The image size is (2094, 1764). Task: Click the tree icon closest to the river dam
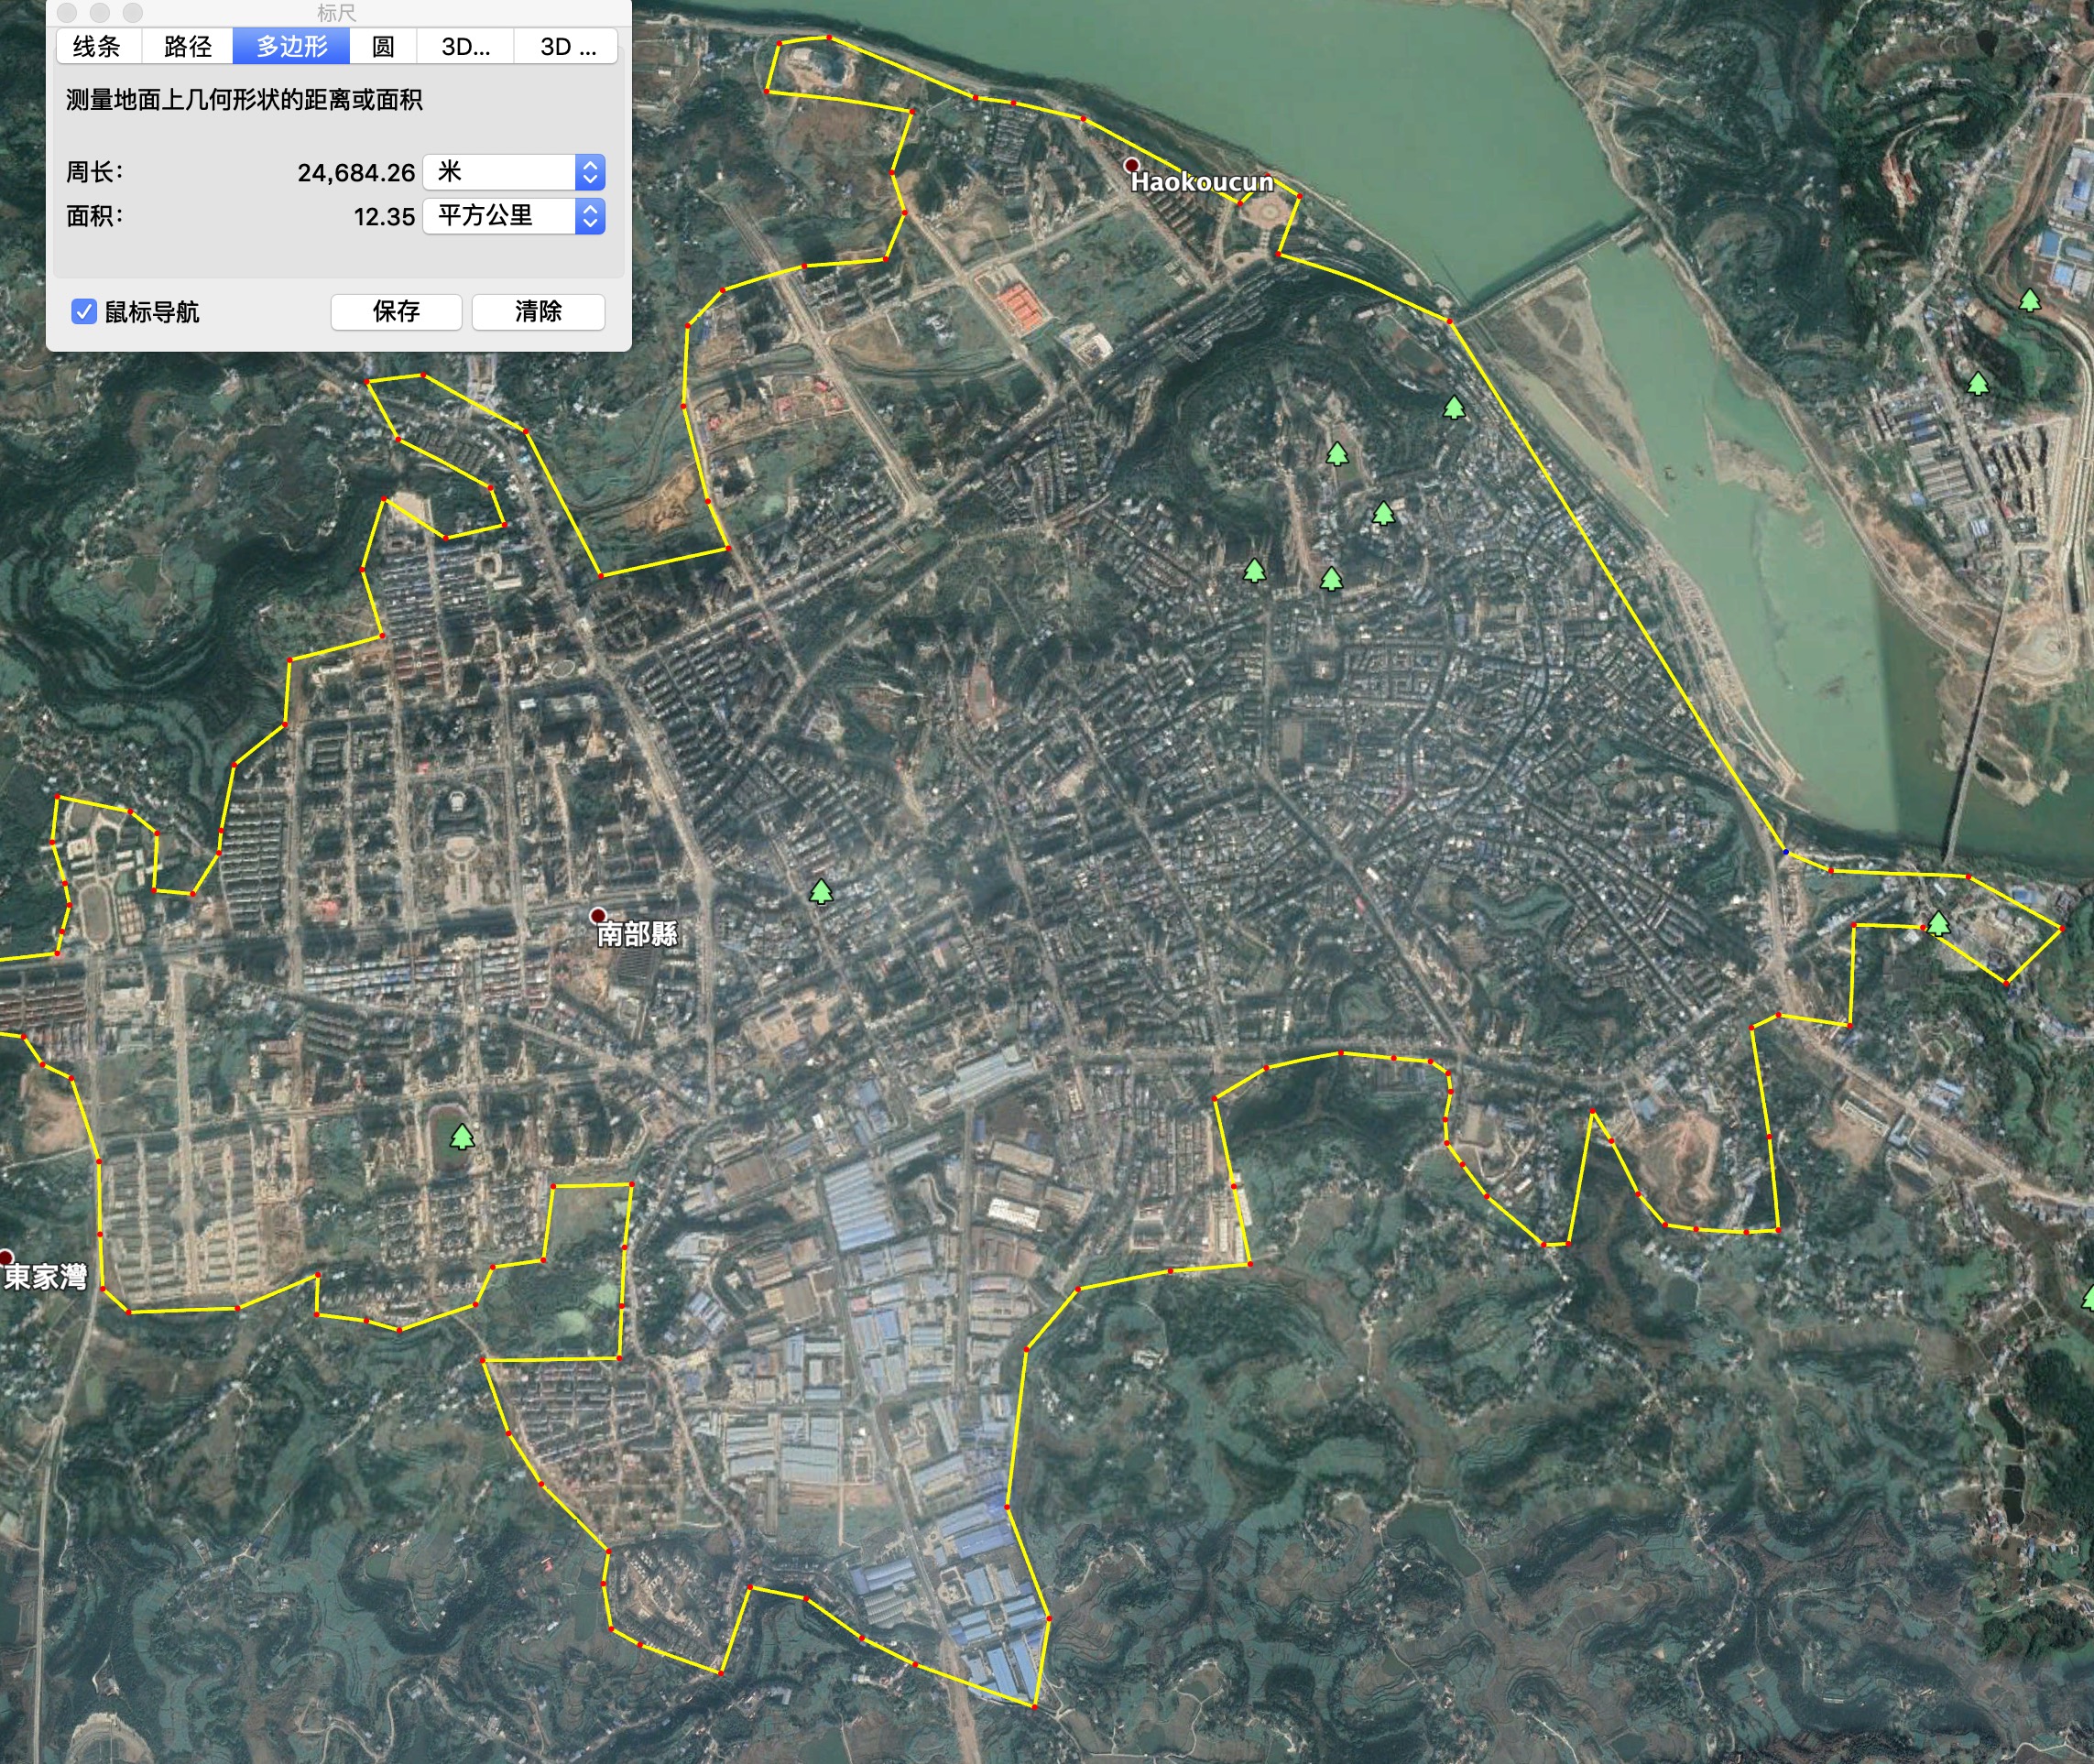coord(1454,407)
